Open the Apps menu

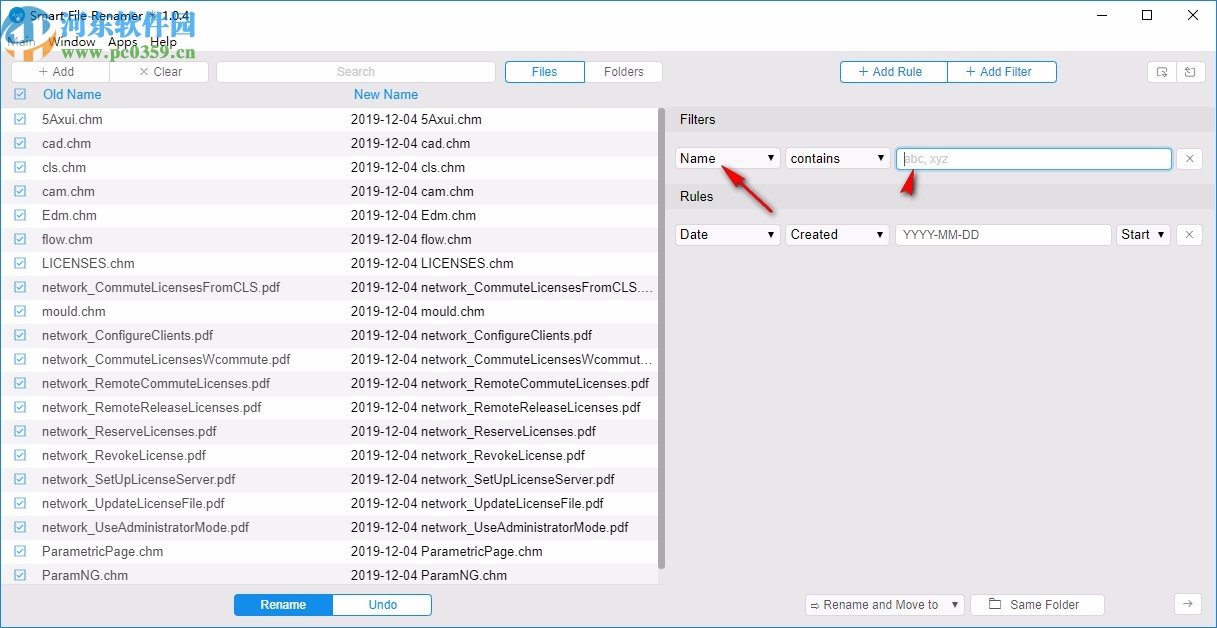tap(122, 41)
